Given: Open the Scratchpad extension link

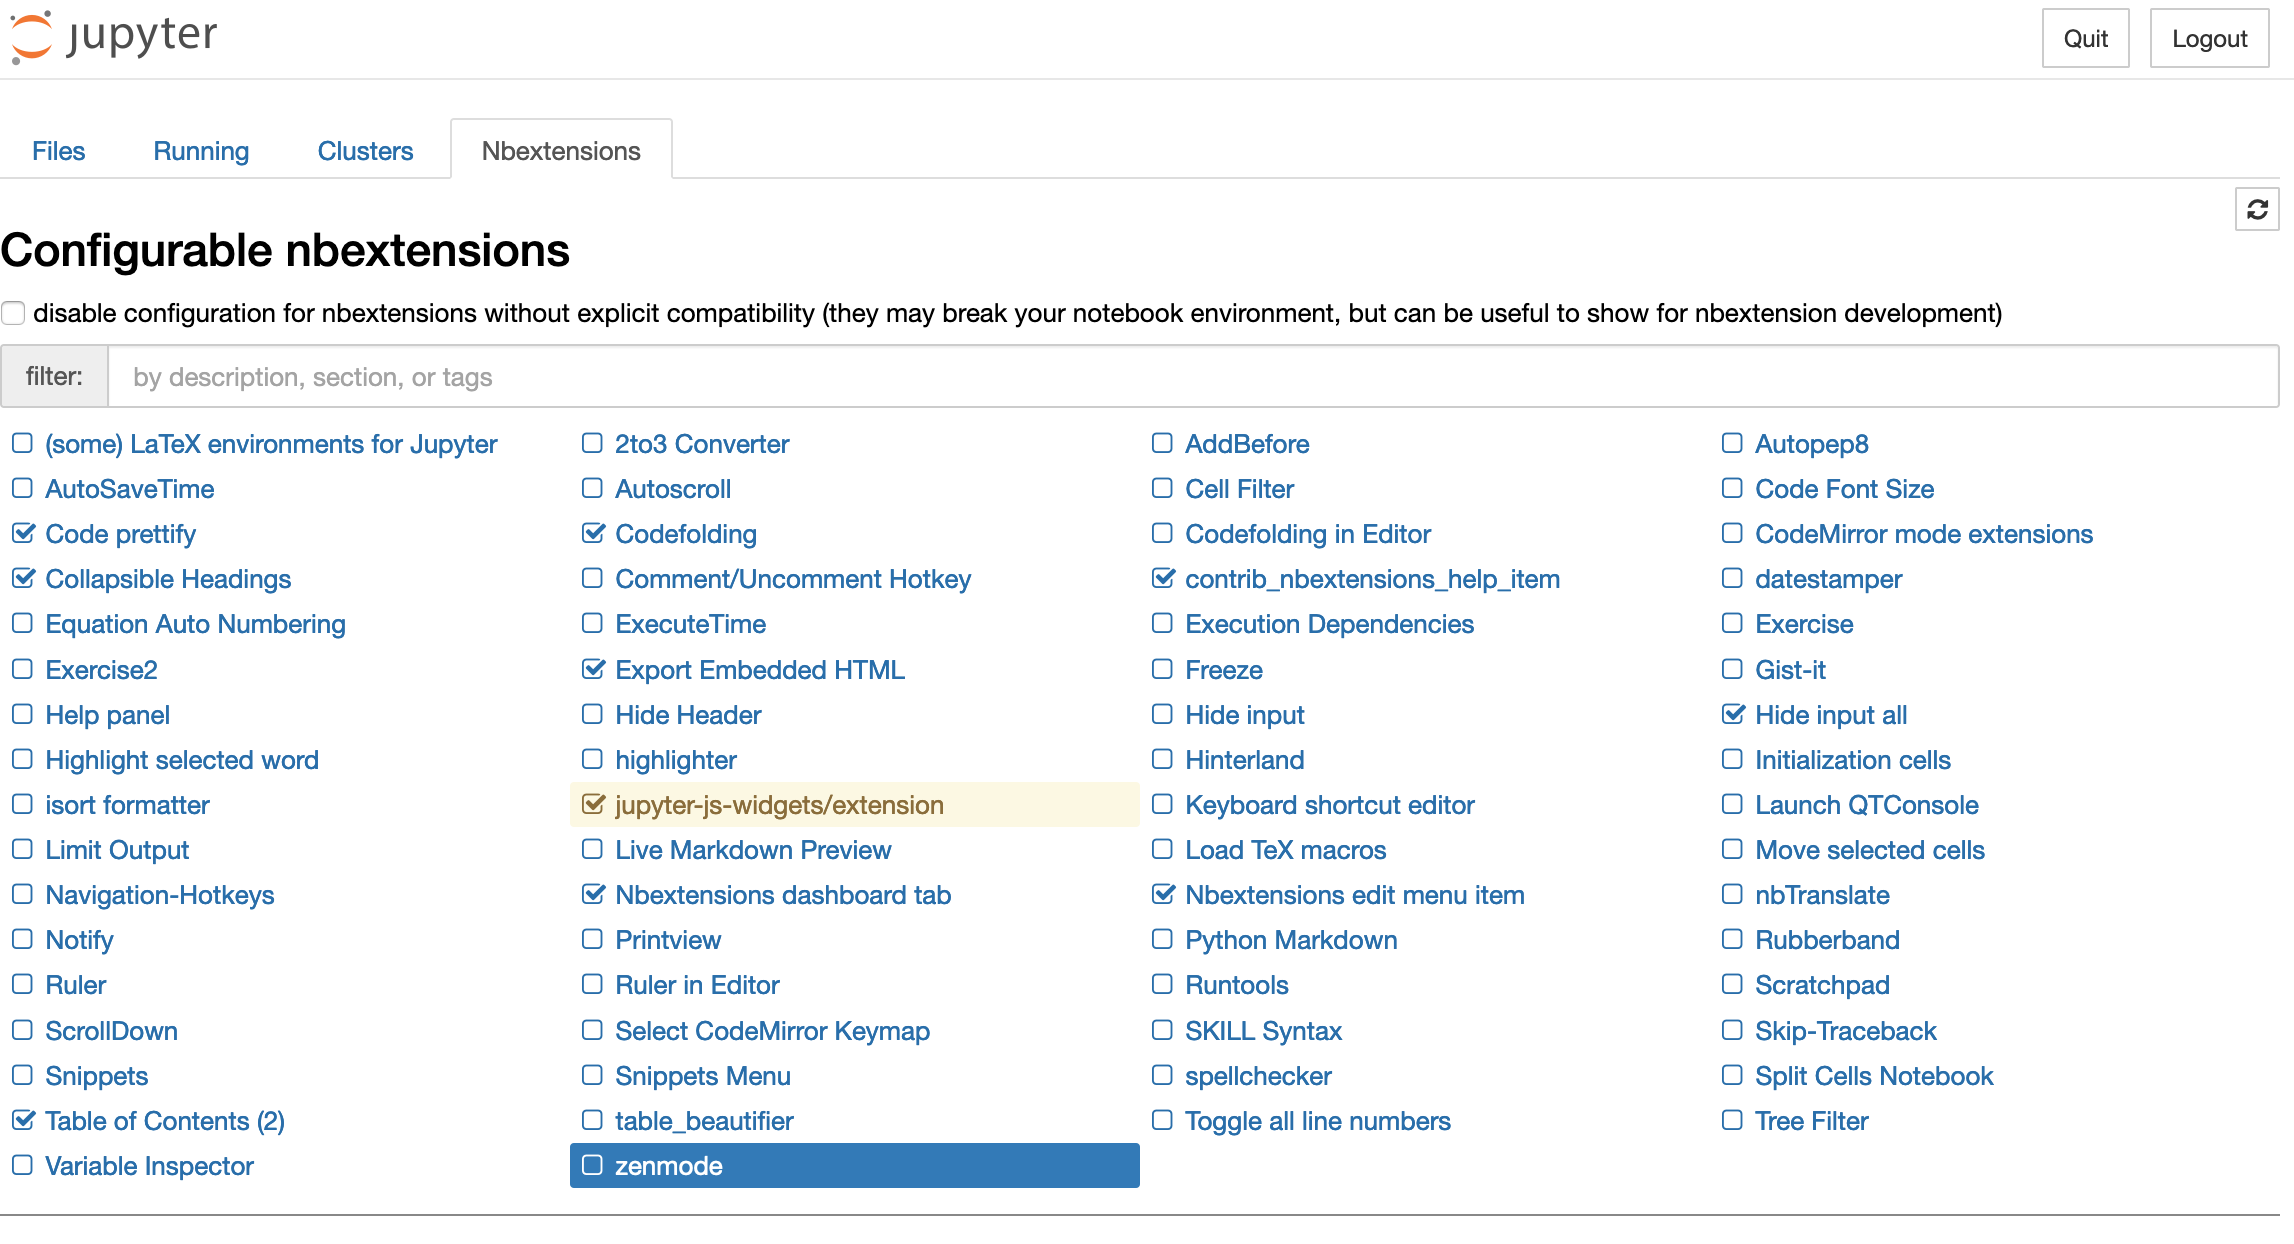Looking at the screenshot, I should click(x=1822, y=985).
